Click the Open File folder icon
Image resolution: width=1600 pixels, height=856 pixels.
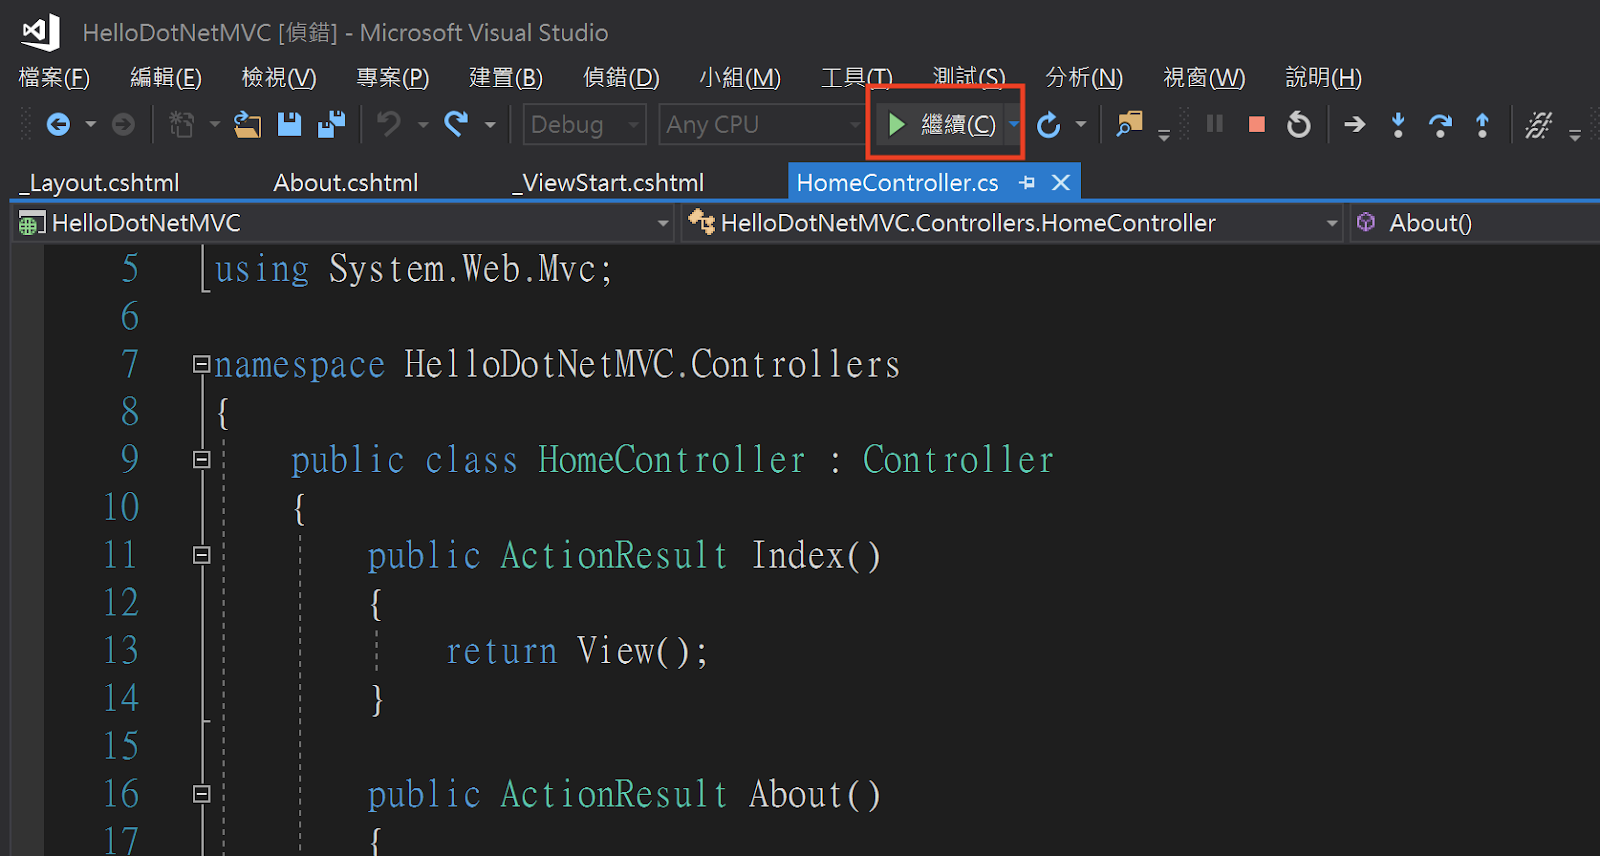247,124
